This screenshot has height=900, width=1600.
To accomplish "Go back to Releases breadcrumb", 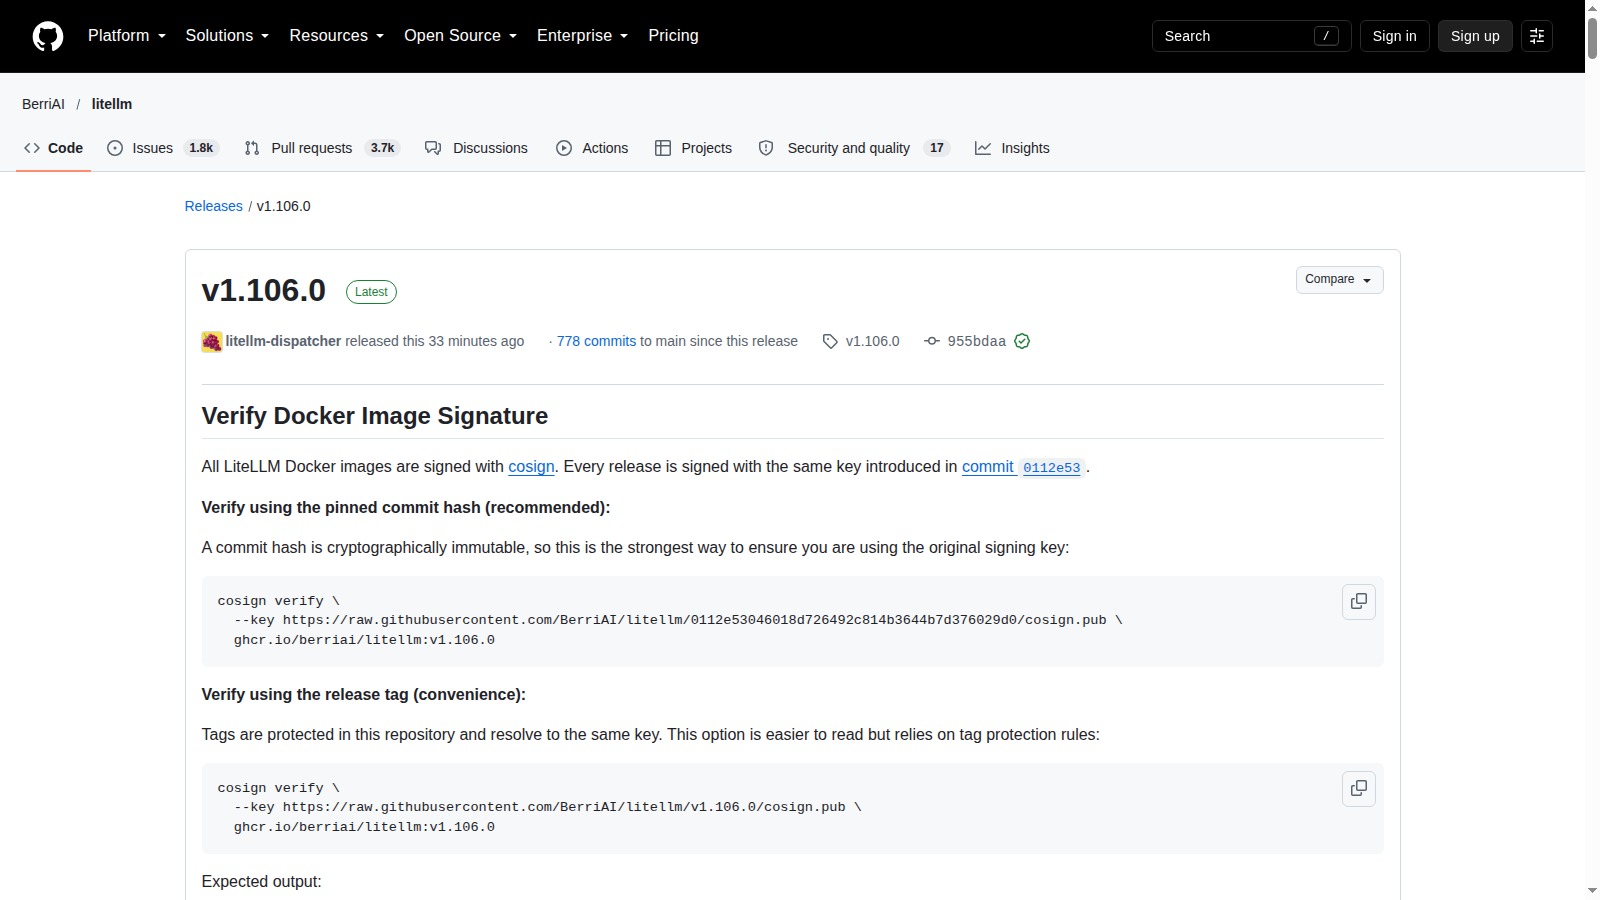I will [x=214, y=206].
